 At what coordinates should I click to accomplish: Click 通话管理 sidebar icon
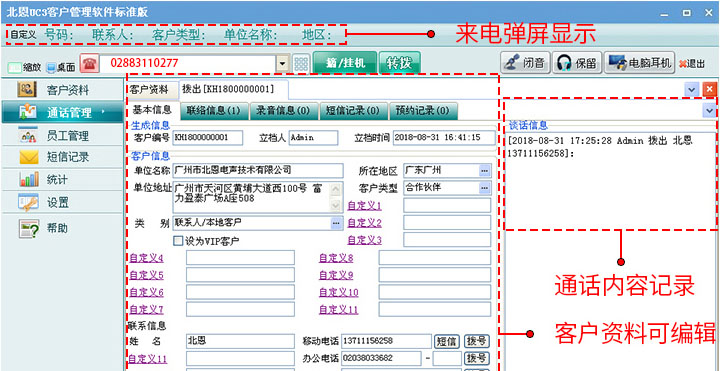[x=29, y=112]
